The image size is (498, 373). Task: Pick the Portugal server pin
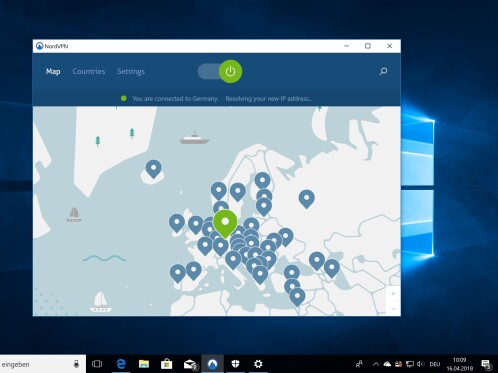click(x=178, y=273)
